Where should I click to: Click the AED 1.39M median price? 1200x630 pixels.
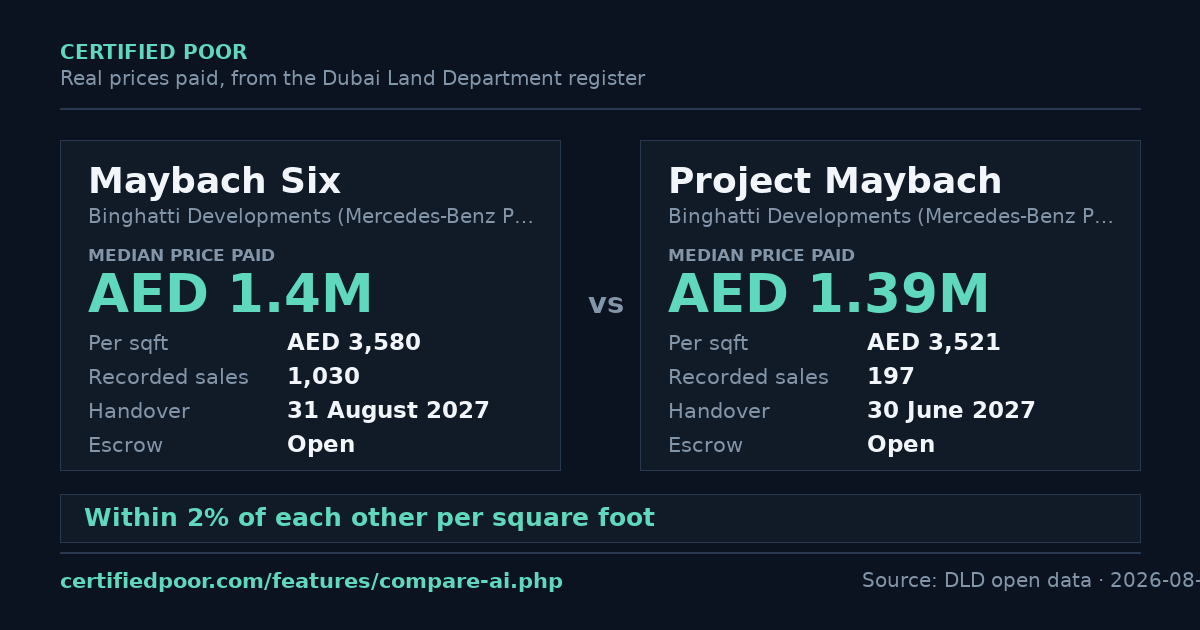[829, 296]
